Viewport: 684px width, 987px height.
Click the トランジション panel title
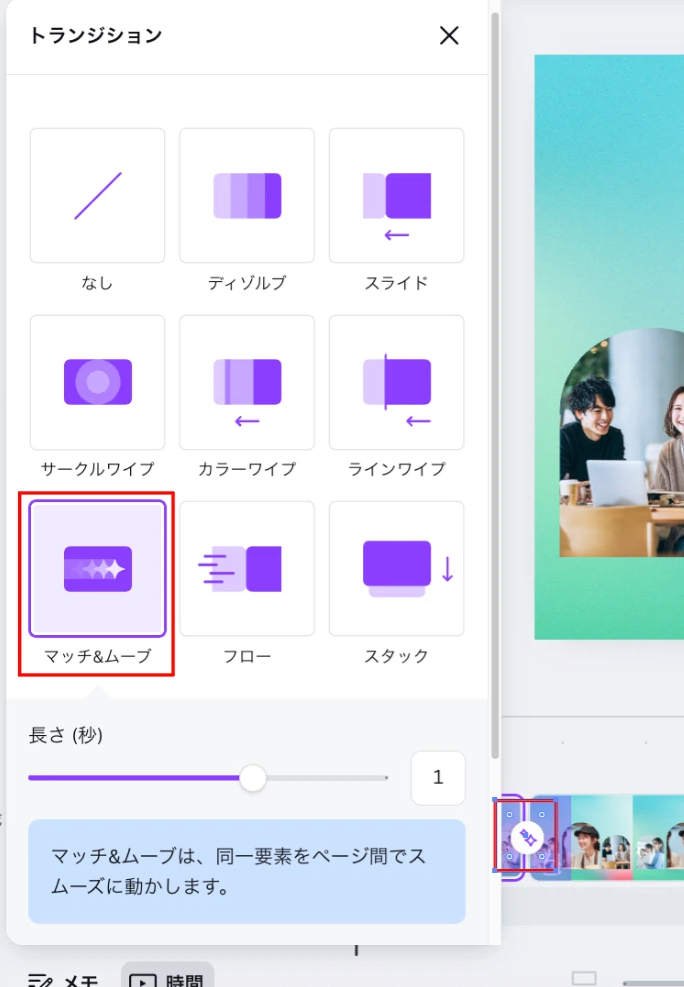pyautogui.click(x=96, y=35)
